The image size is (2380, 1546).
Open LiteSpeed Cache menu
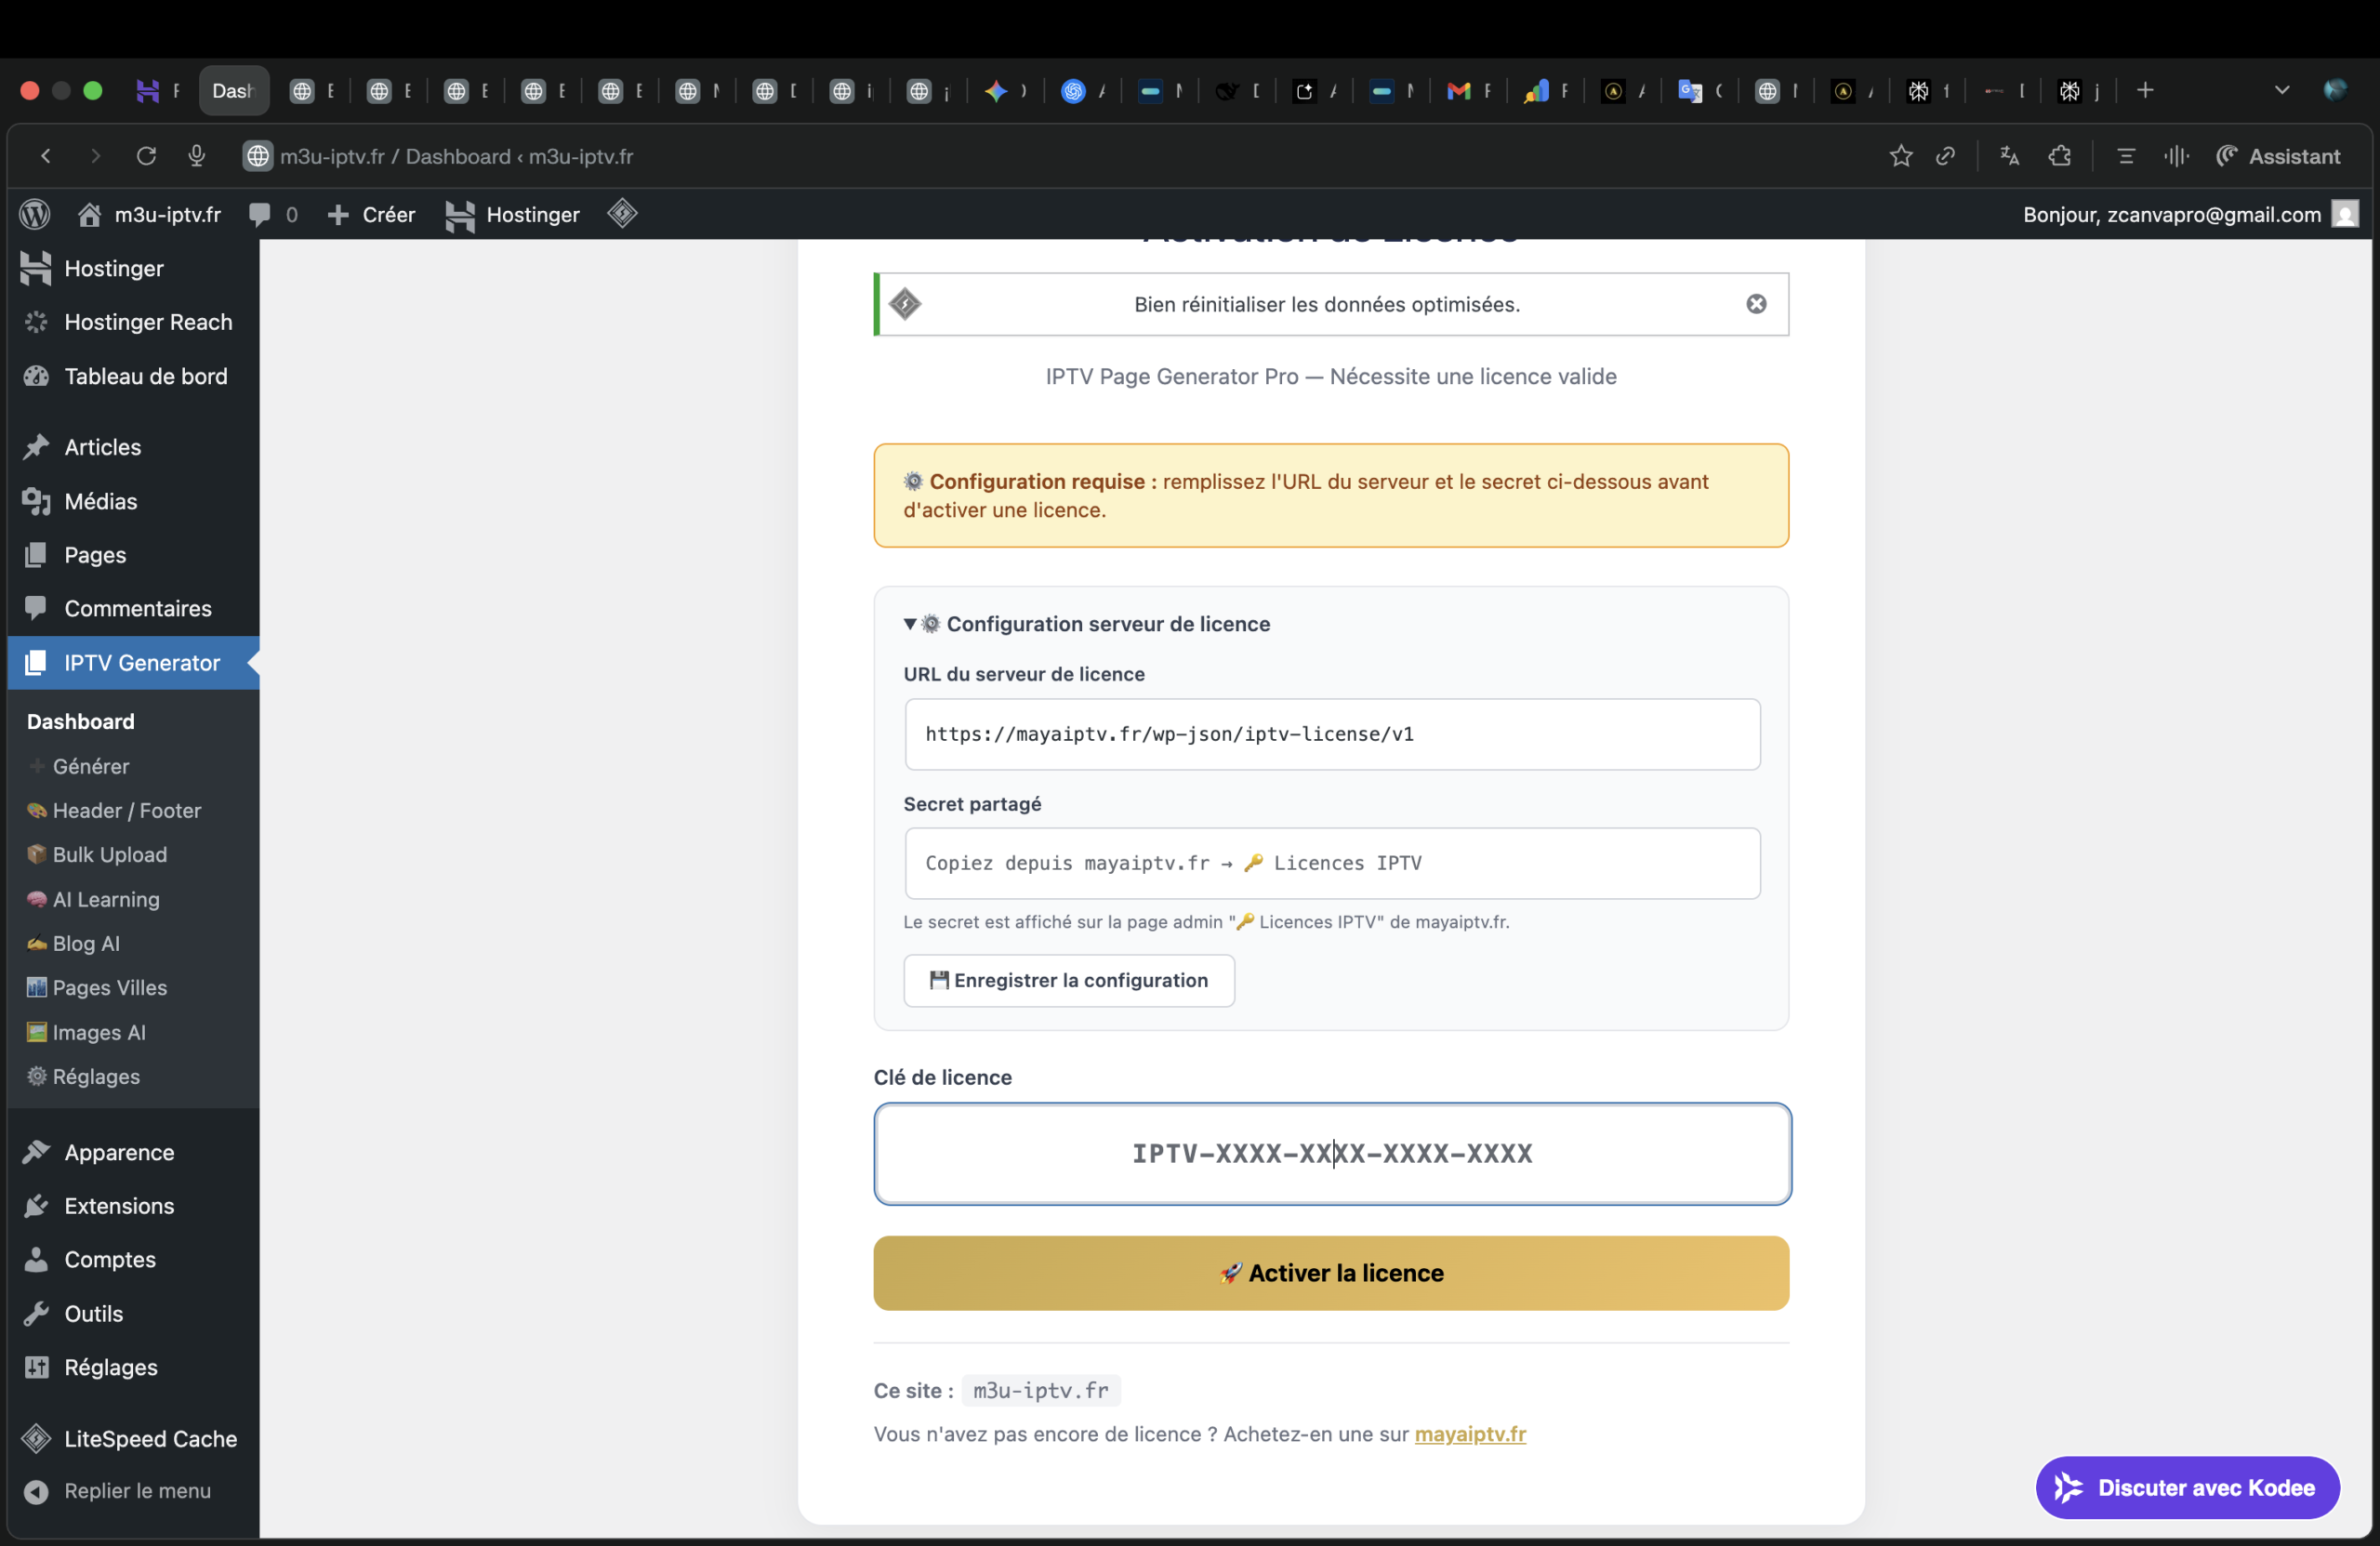pyautogui.click(x=133, y=1439)
